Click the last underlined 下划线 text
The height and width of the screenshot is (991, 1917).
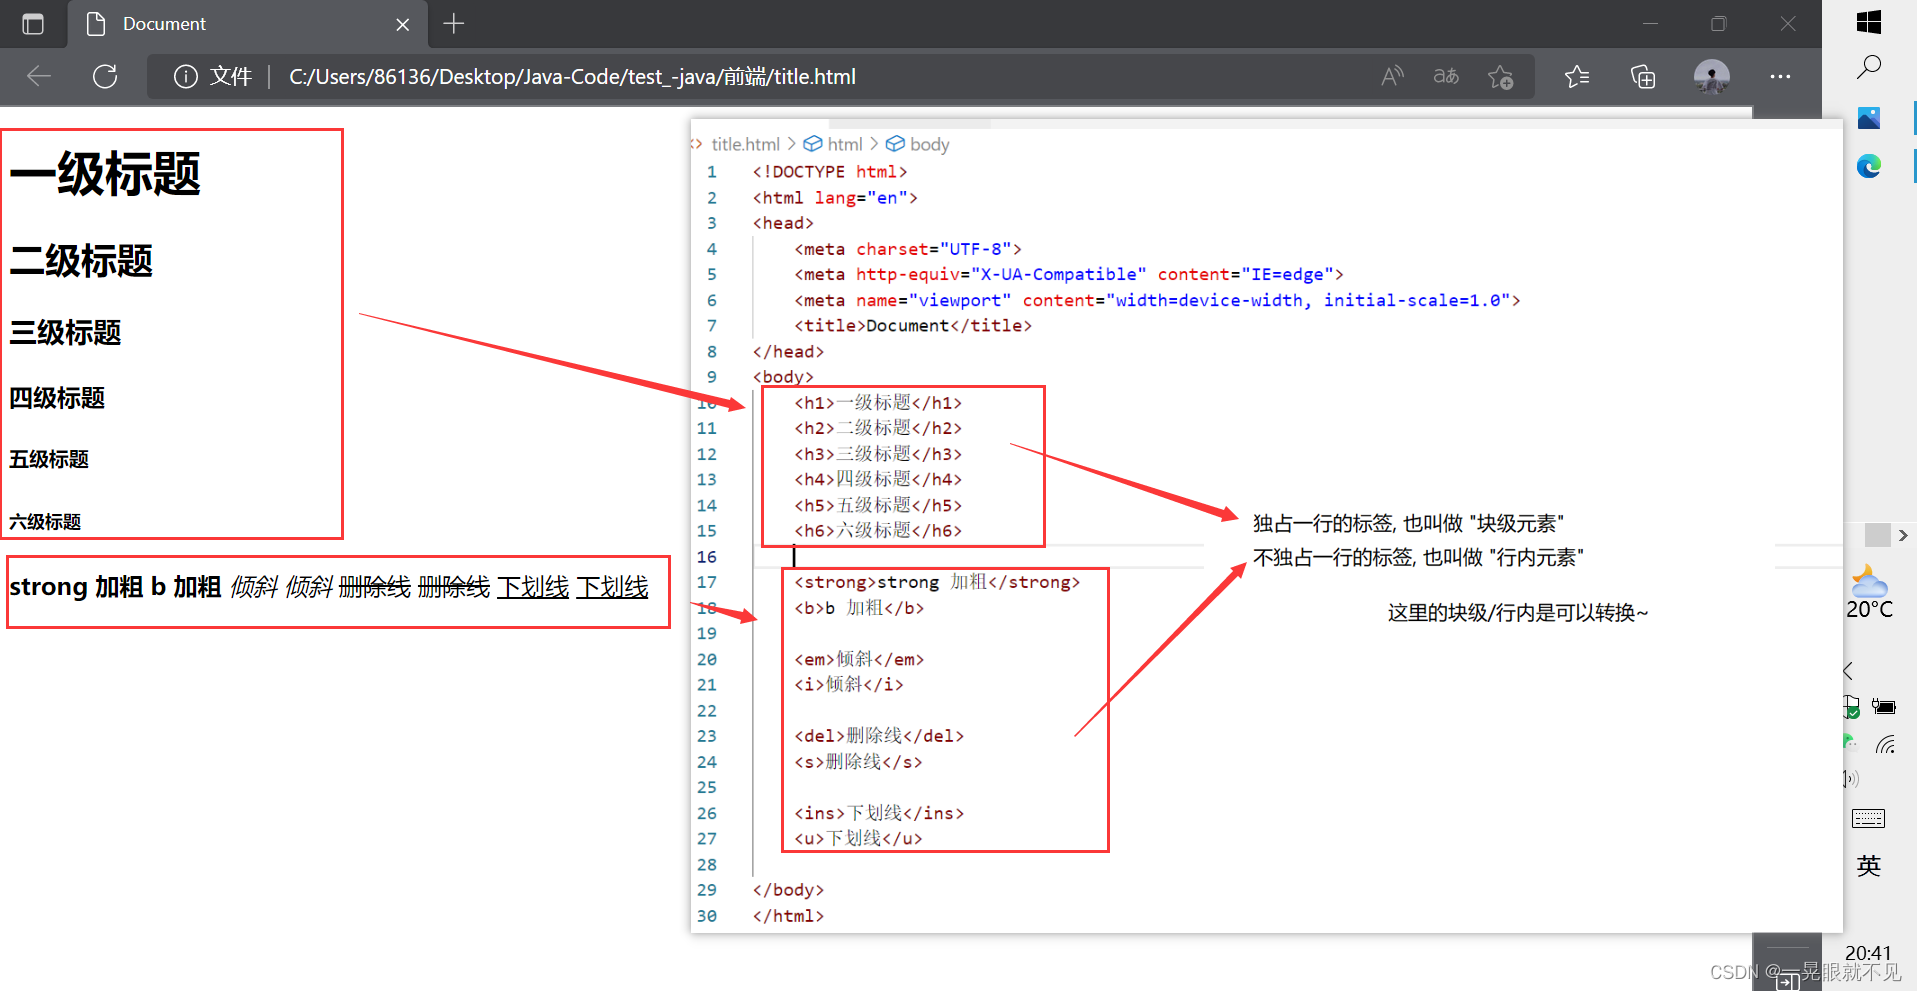[612, 587]
